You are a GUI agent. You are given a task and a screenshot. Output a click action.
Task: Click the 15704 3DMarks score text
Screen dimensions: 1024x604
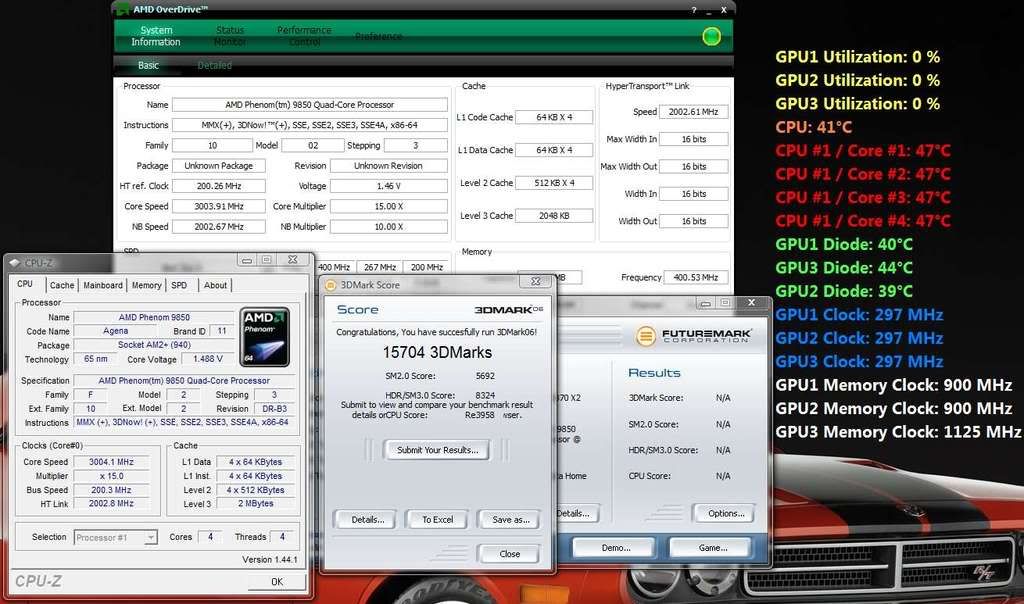(x=437, y=353)
